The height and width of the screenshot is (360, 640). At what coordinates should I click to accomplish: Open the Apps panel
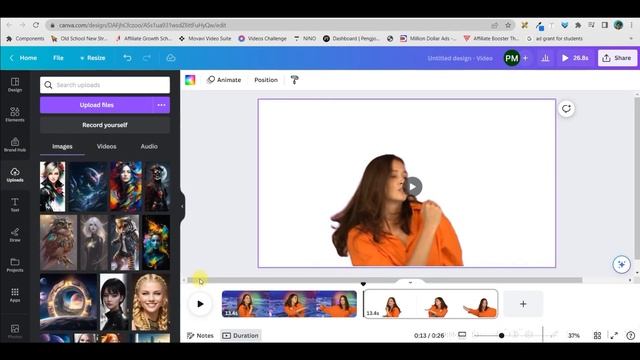click(15, 295)
